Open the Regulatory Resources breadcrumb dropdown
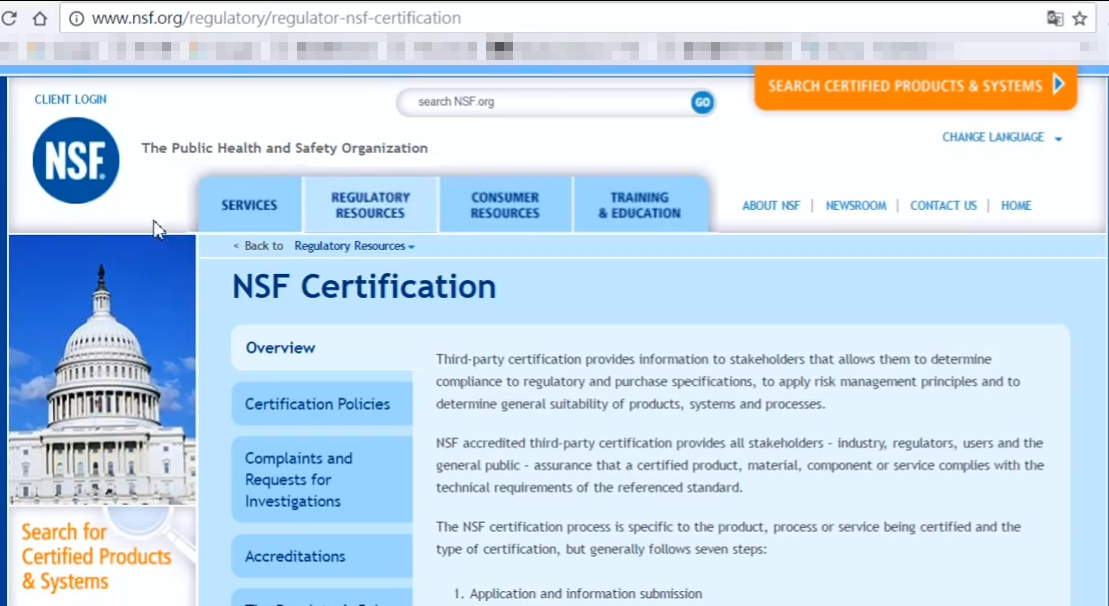 pyautogui.click(x=354, y=246)
